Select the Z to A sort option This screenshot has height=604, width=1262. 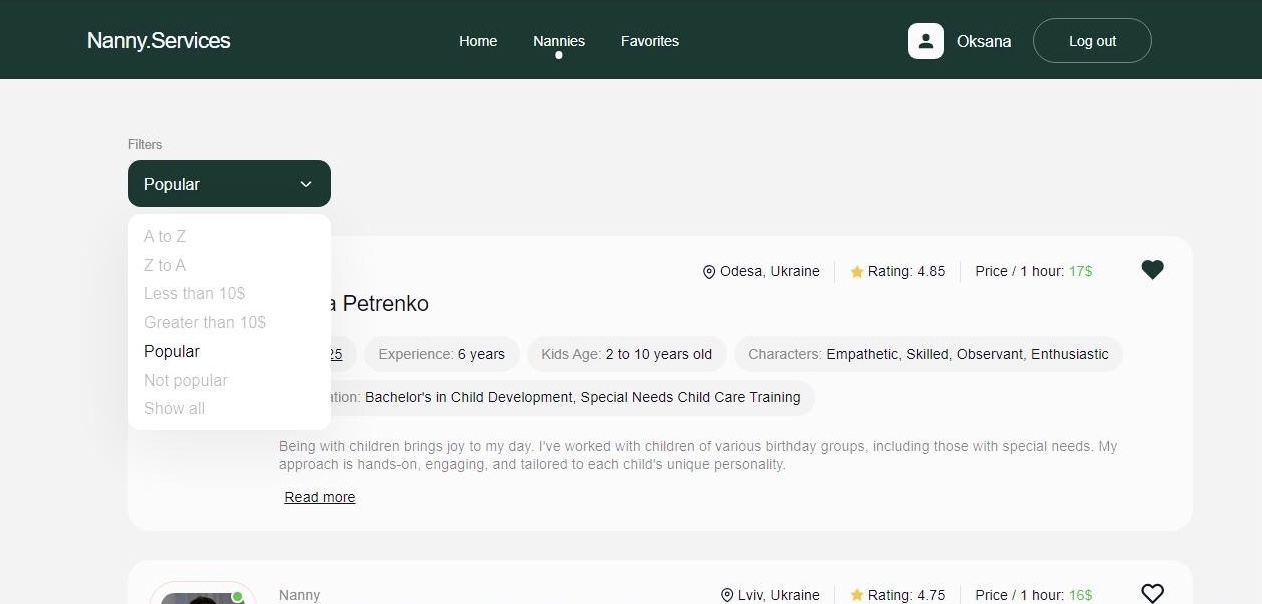[x=165, y=265]
